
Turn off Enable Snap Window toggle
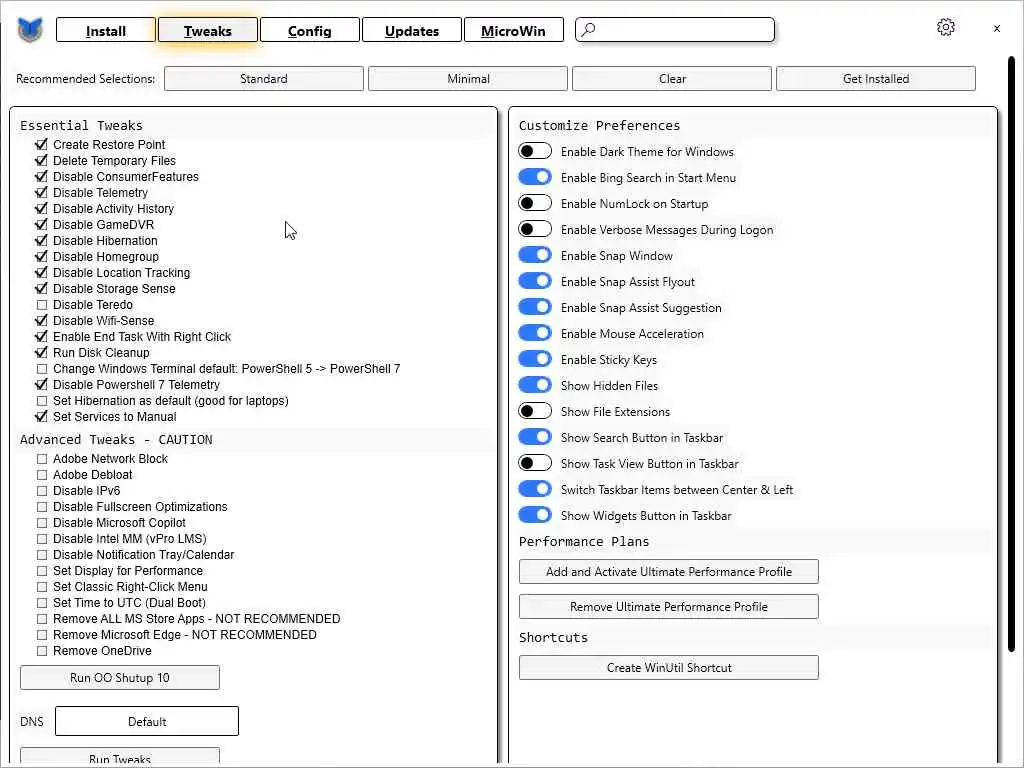pos(535,255)
